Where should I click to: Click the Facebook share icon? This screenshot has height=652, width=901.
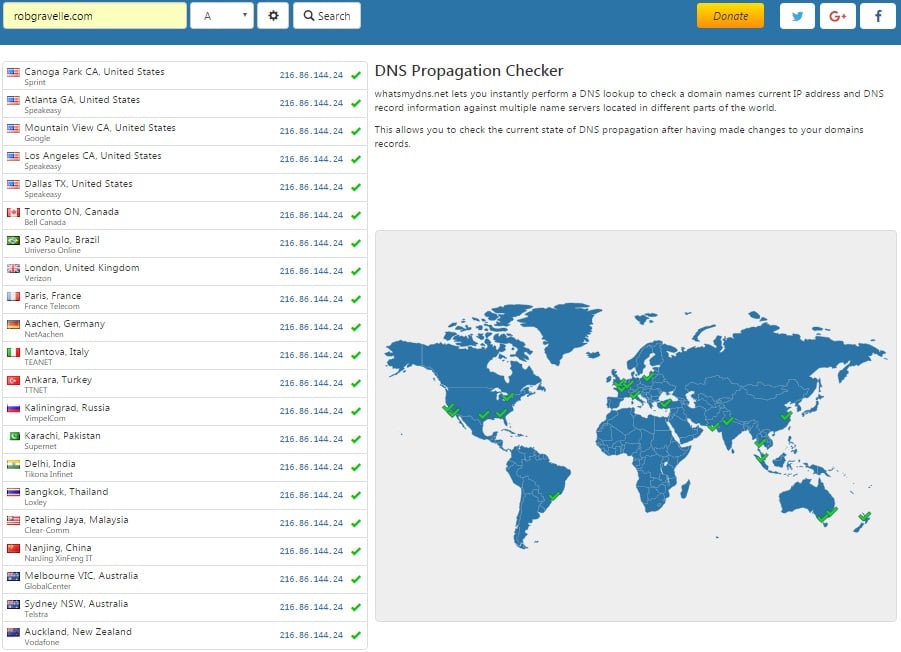877,15
